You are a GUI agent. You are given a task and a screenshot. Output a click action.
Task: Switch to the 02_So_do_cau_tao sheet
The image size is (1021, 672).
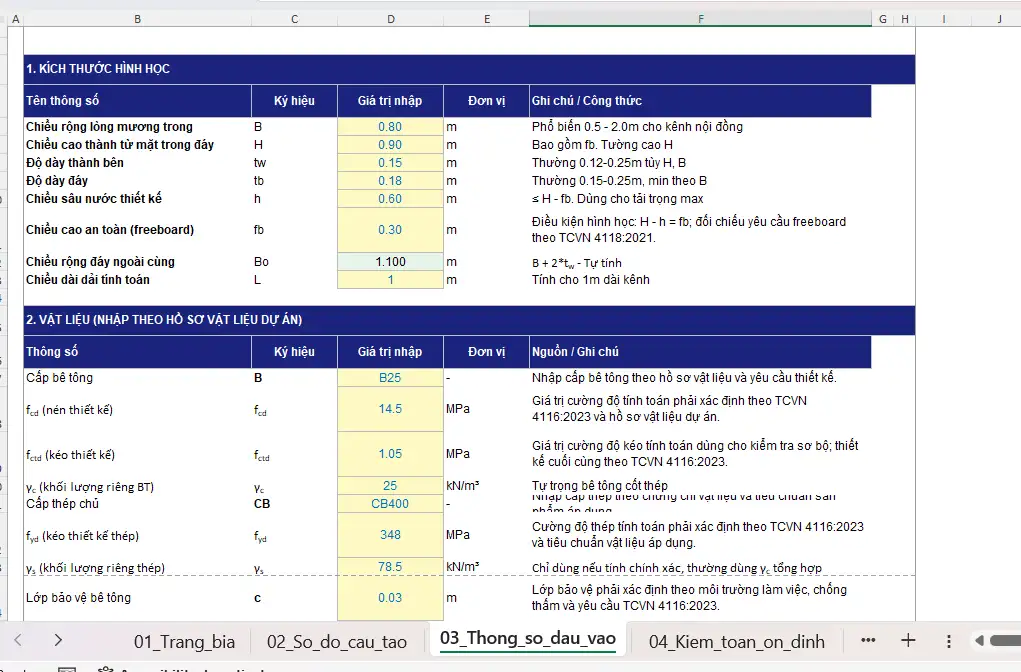tap(337, 641)
